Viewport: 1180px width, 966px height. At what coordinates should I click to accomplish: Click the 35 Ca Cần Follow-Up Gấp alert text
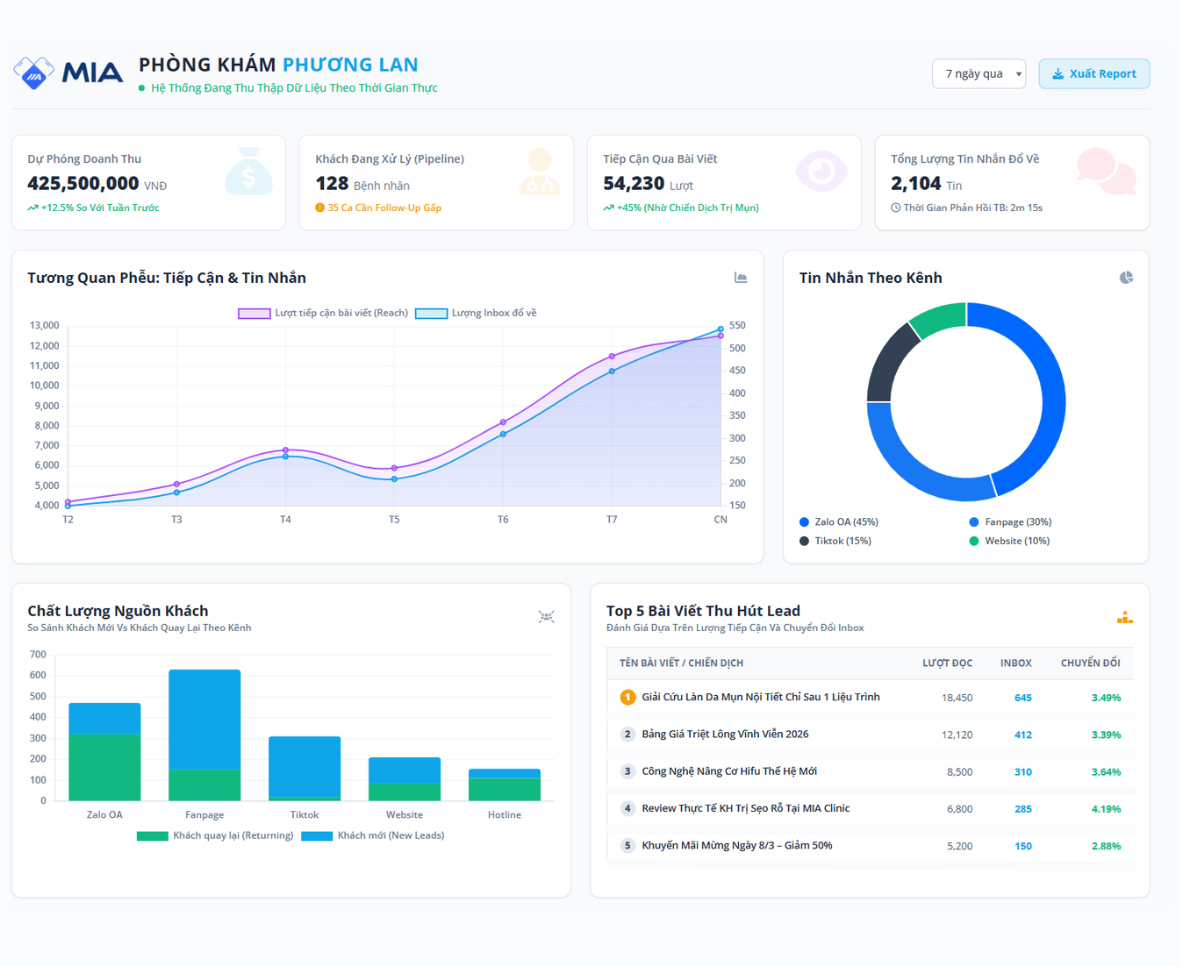(x=384, y=208)
